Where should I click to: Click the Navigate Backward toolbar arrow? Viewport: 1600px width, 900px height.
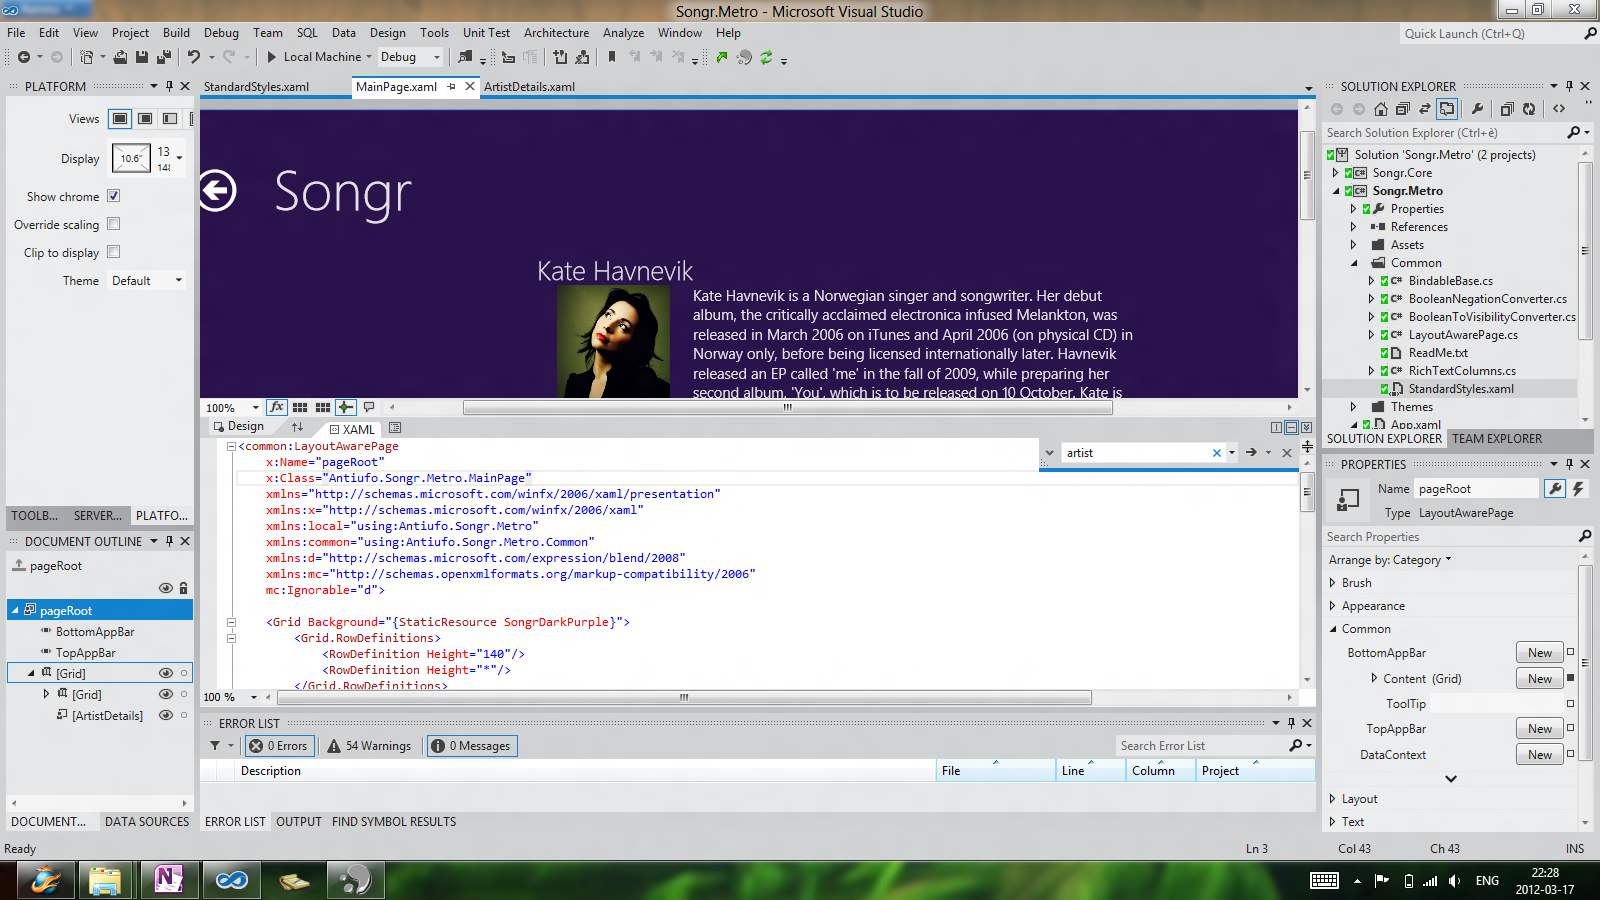tap(24, 57)
